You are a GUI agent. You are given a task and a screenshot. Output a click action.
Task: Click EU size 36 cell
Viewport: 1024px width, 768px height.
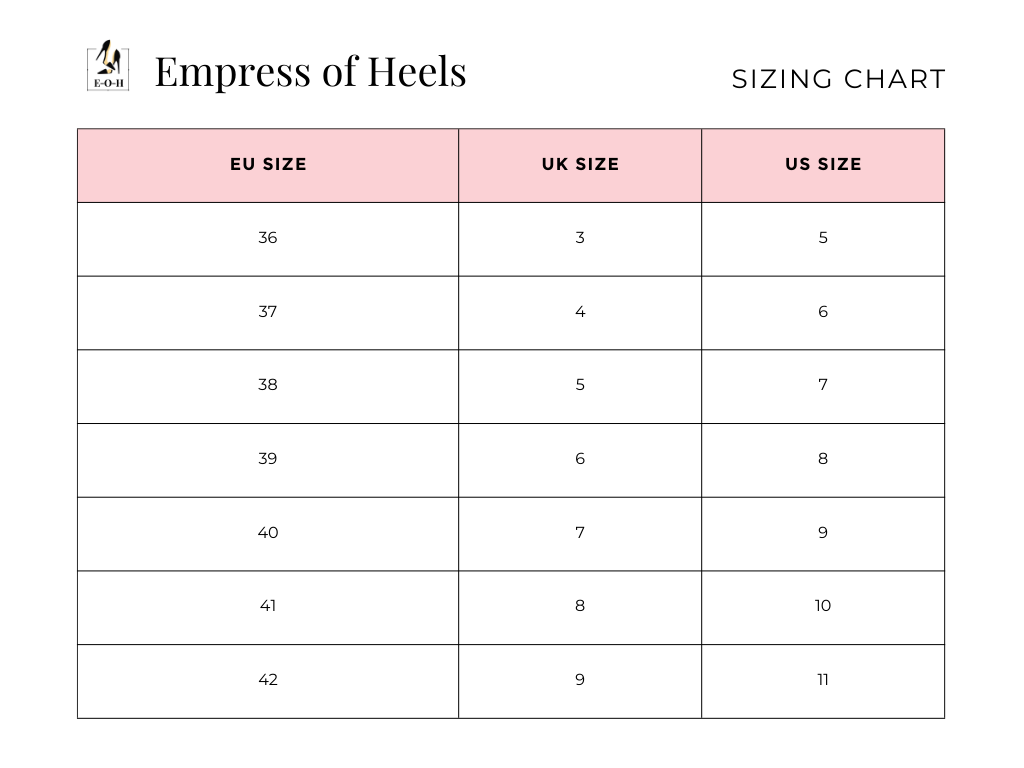click(268, 238)
